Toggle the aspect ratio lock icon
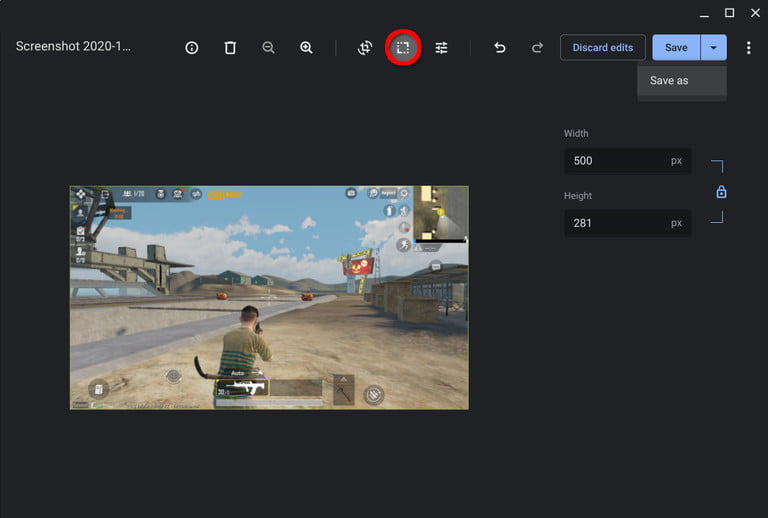768x518 pixels. tap(721, 191)
